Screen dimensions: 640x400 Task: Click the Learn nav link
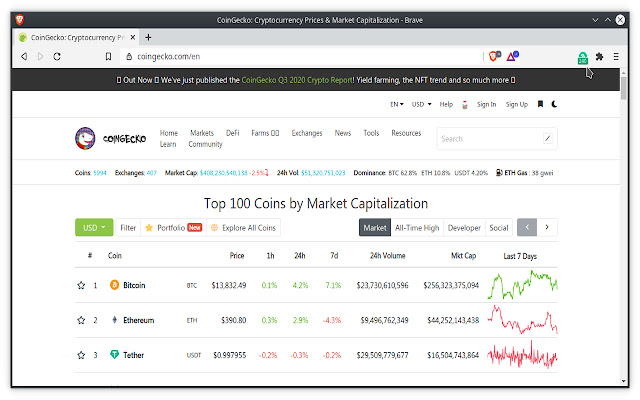click(168, 144)
